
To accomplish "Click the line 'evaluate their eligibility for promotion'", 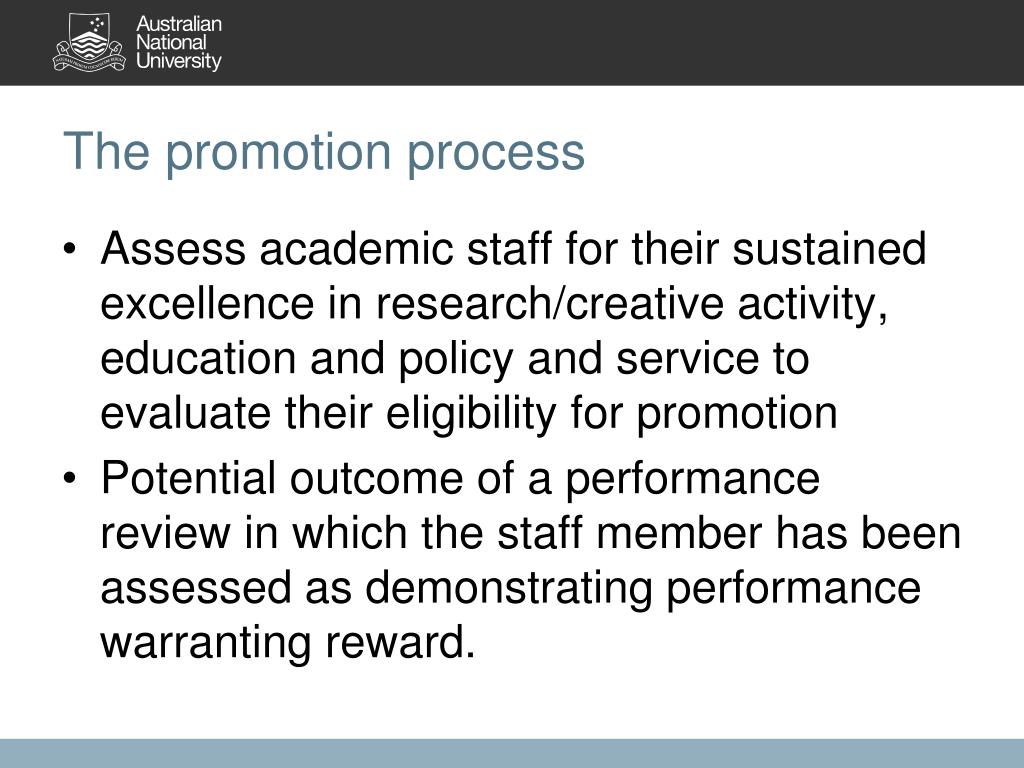I will [x=469, y=413].
